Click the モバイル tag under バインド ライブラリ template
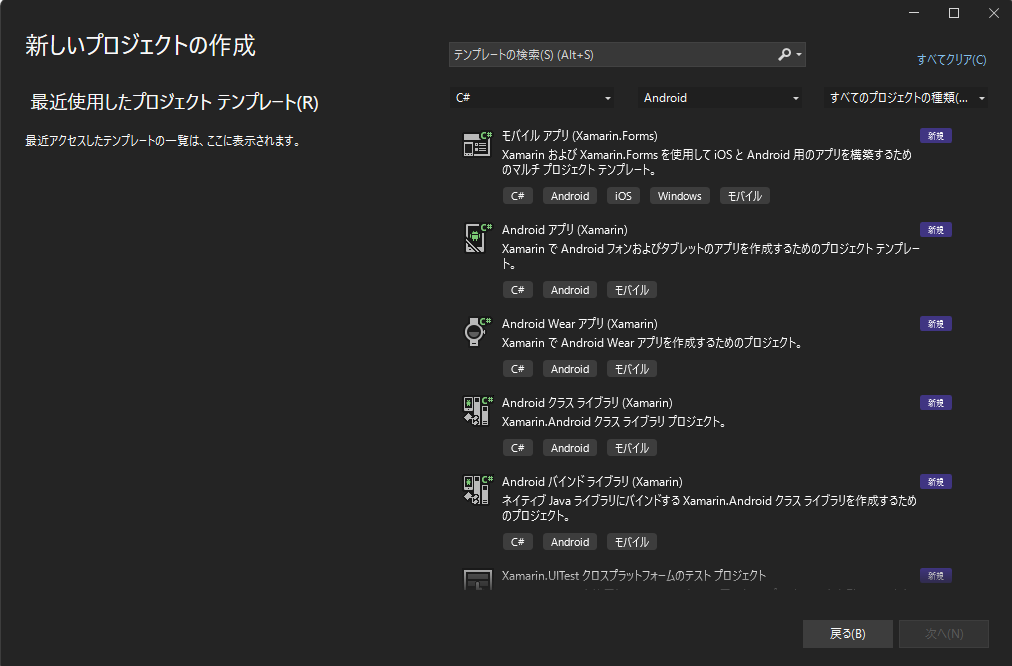1012x666 pixels. (x=632, y=542)
